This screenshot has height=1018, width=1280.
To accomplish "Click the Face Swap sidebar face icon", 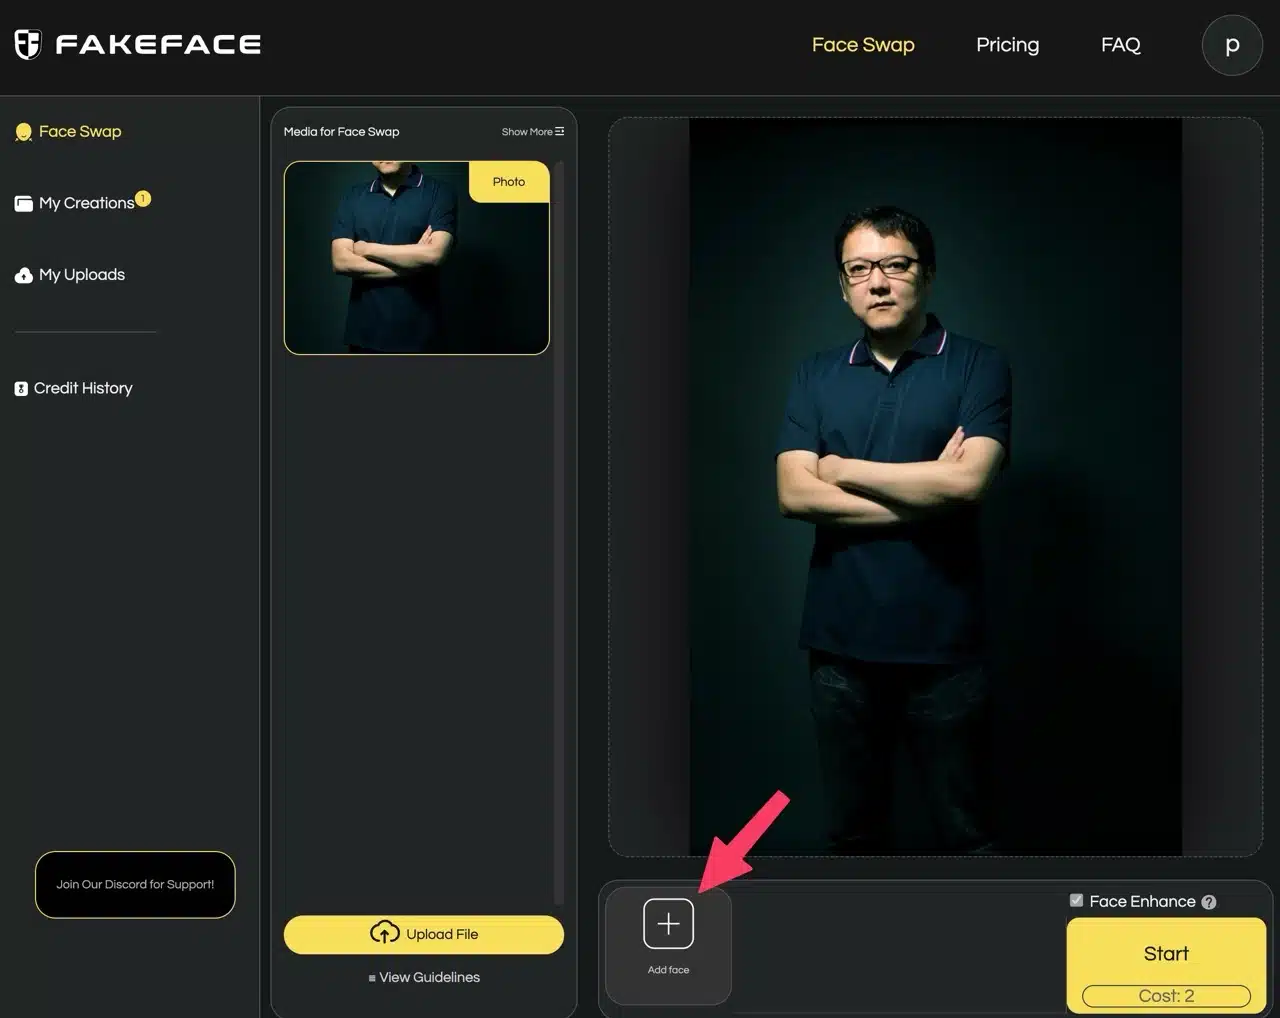I will click(24, 132).
